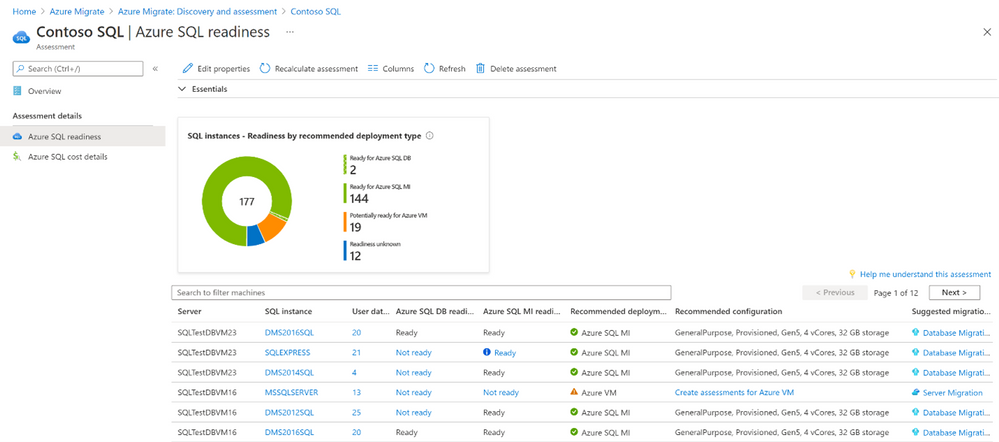The height and width of the screenshot is (442, 999).
Task: Click the Recalculate assessment circular arrow icon
Action: [x=265, y=68]
